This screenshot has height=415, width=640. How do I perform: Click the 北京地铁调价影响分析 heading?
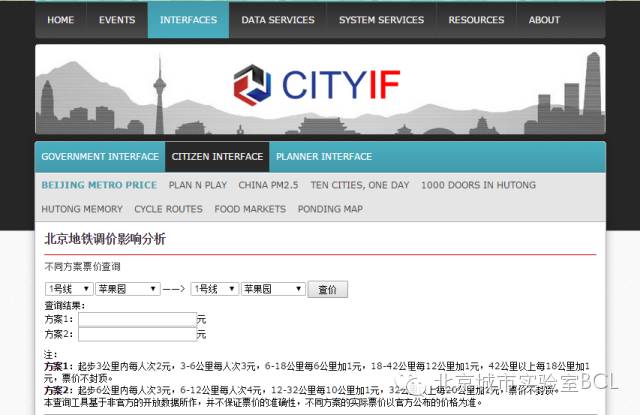click(105, 239)
